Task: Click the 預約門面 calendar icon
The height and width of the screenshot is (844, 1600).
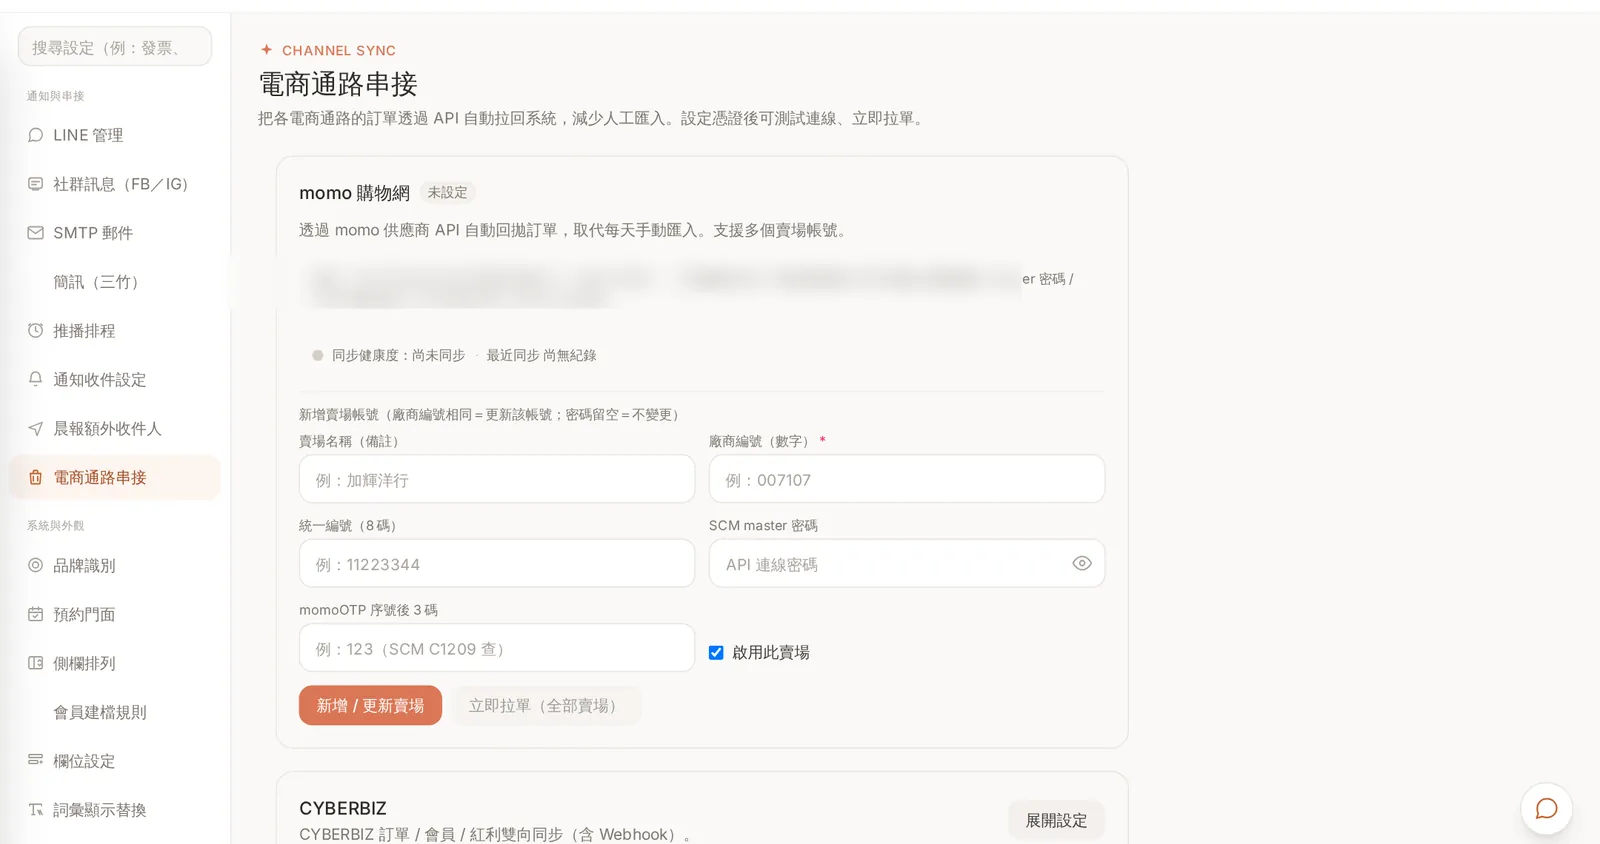Action: (36, 615)
